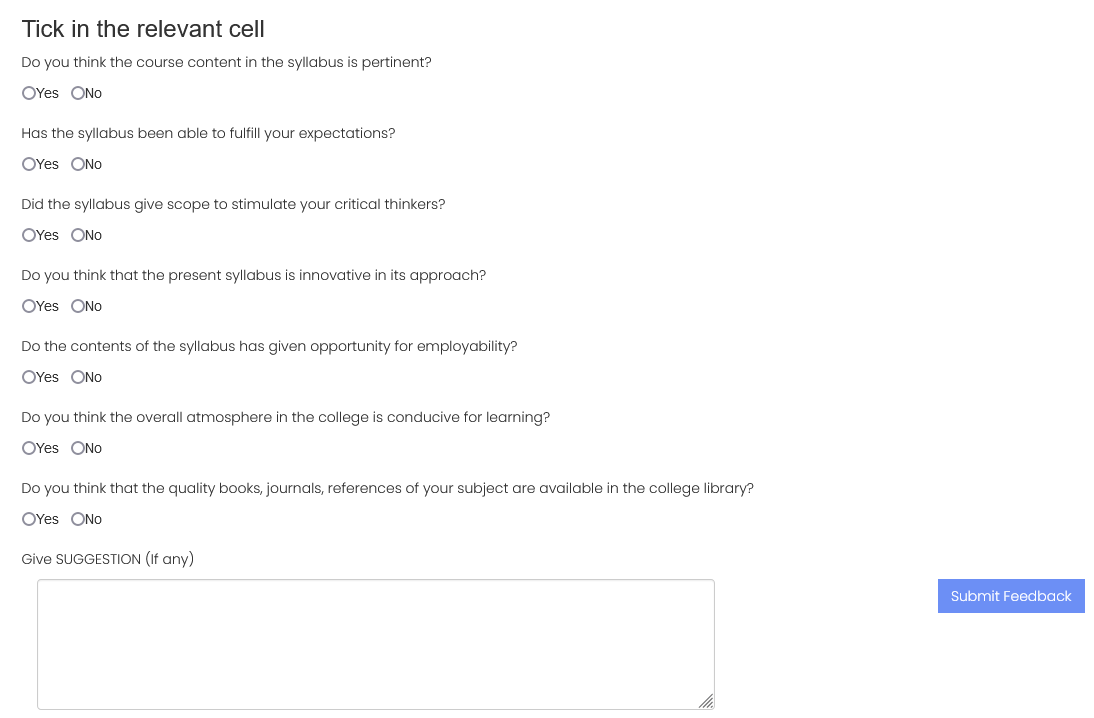
Task: Mark Yes for library books availability
Action: click(x=29, y=519)
